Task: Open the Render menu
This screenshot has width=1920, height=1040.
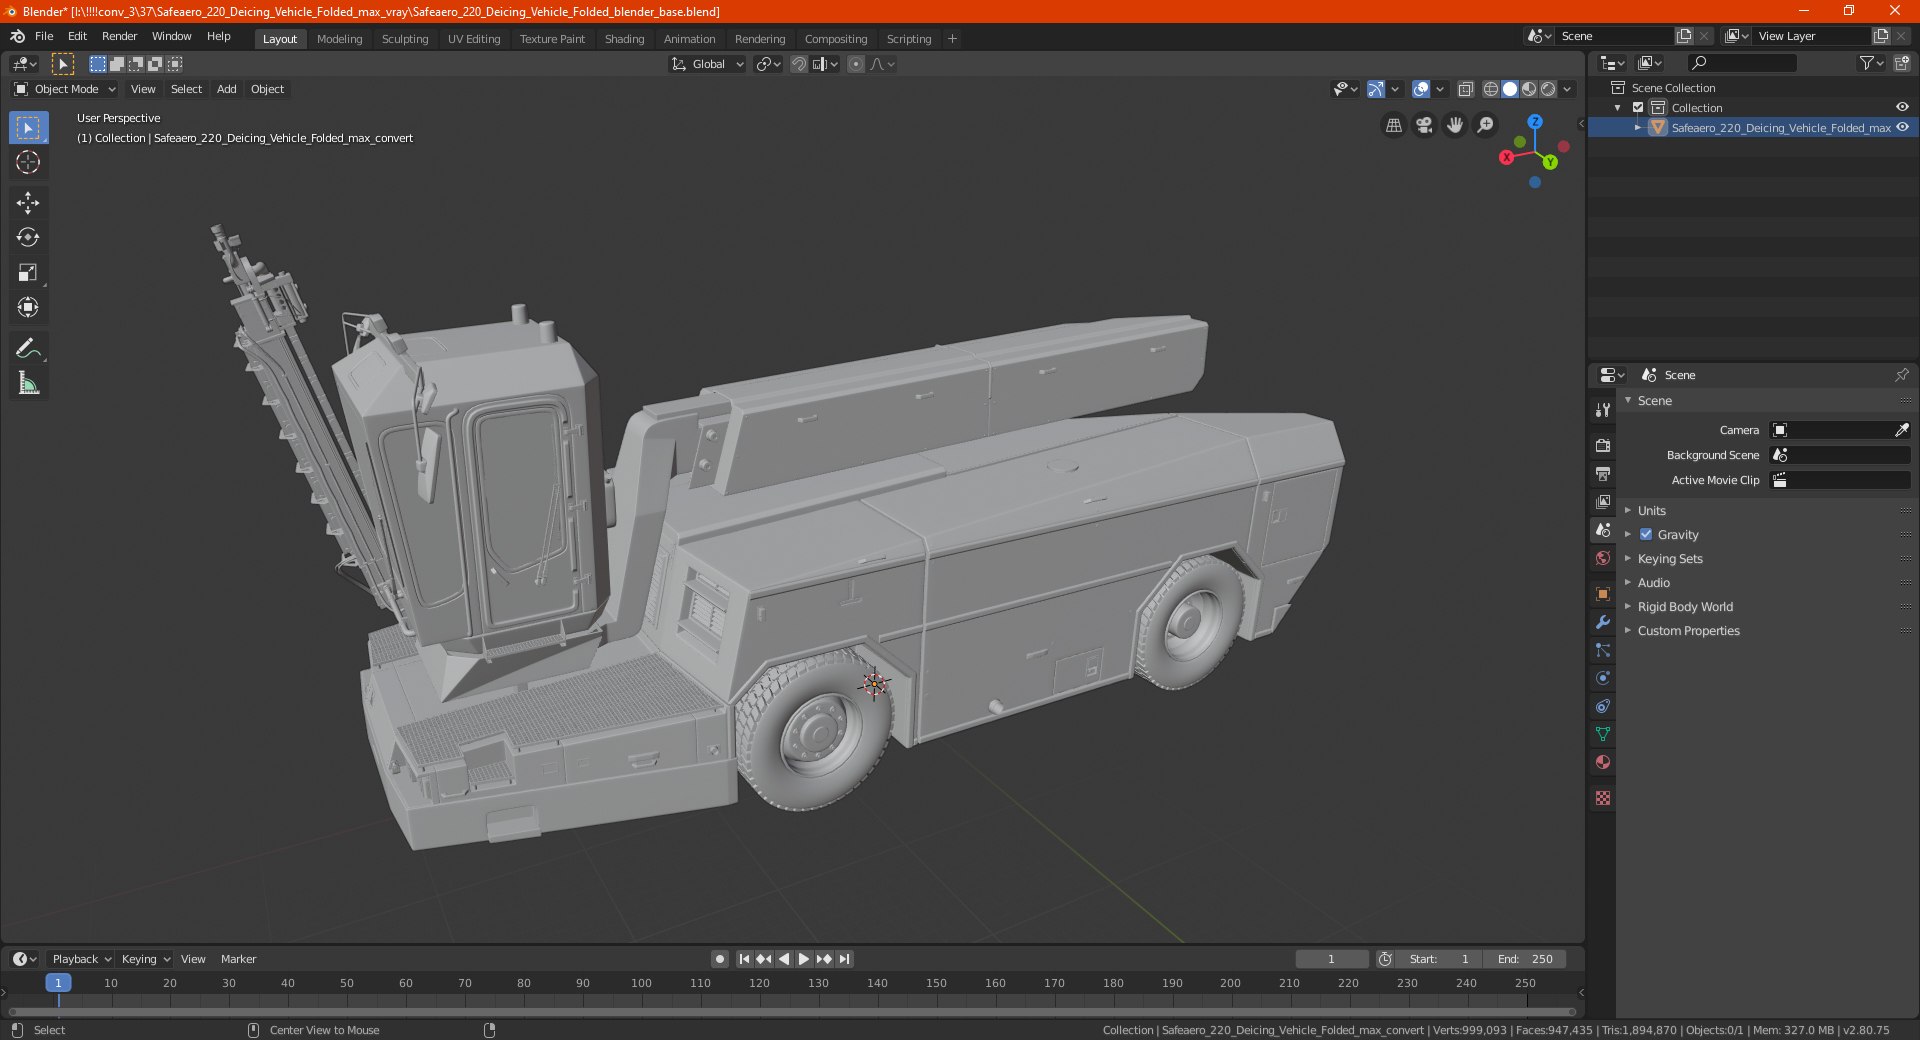Action: pyautogui.click(x=119, y=36)
